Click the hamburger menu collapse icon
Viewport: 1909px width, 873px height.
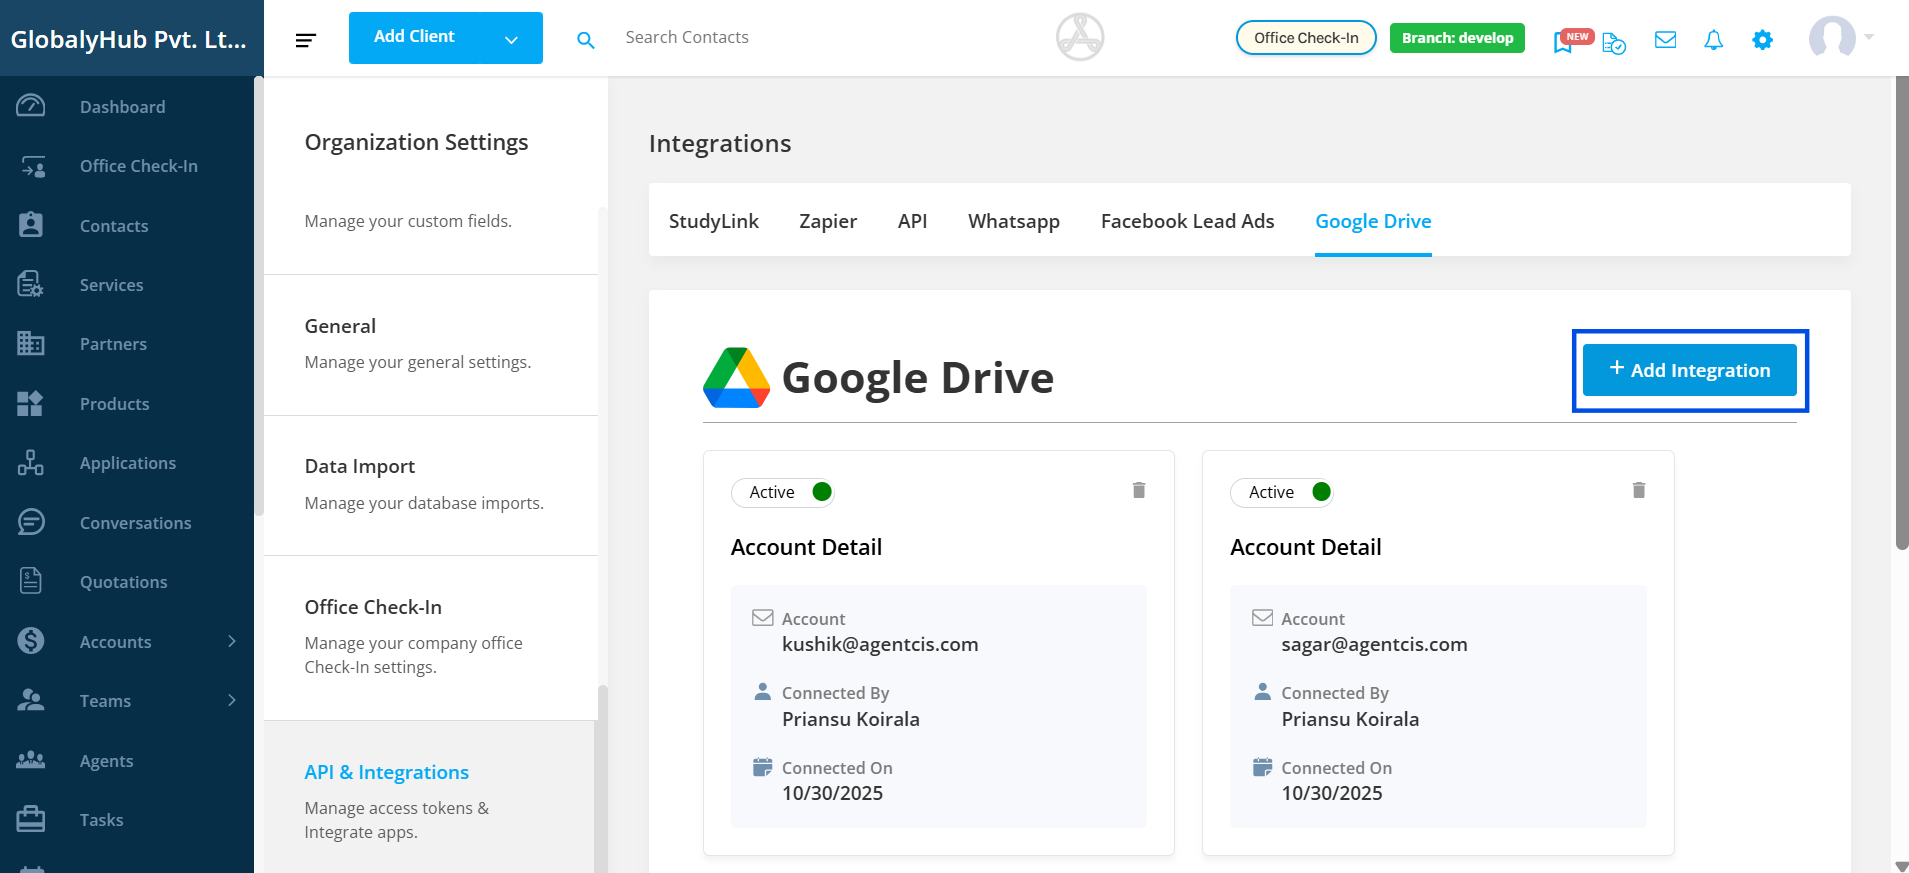306,40
